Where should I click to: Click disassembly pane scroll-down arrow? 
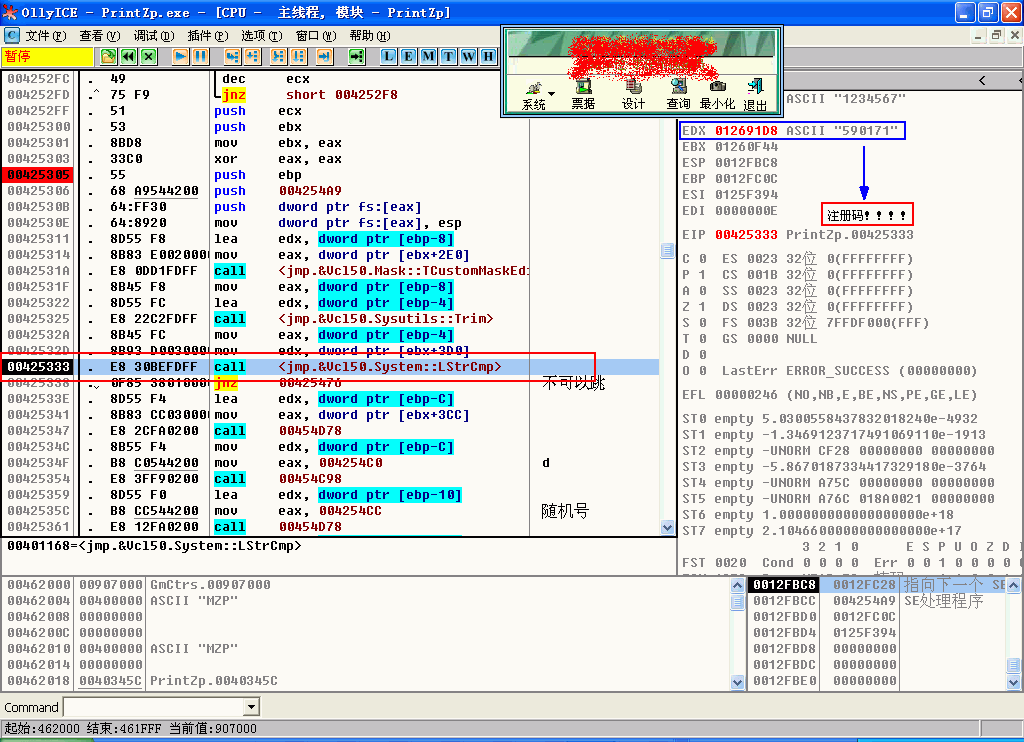(667, 527)
